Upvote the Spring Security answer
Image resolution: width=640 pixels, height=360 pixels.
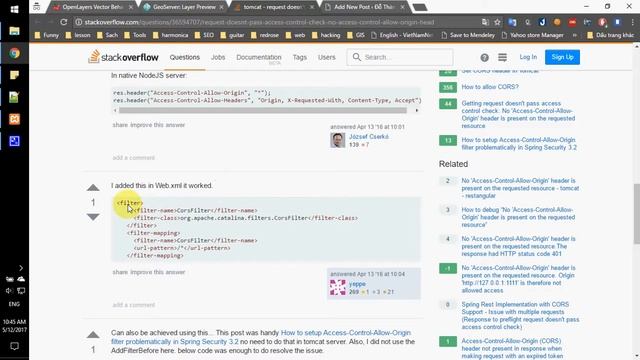point(93,335)
